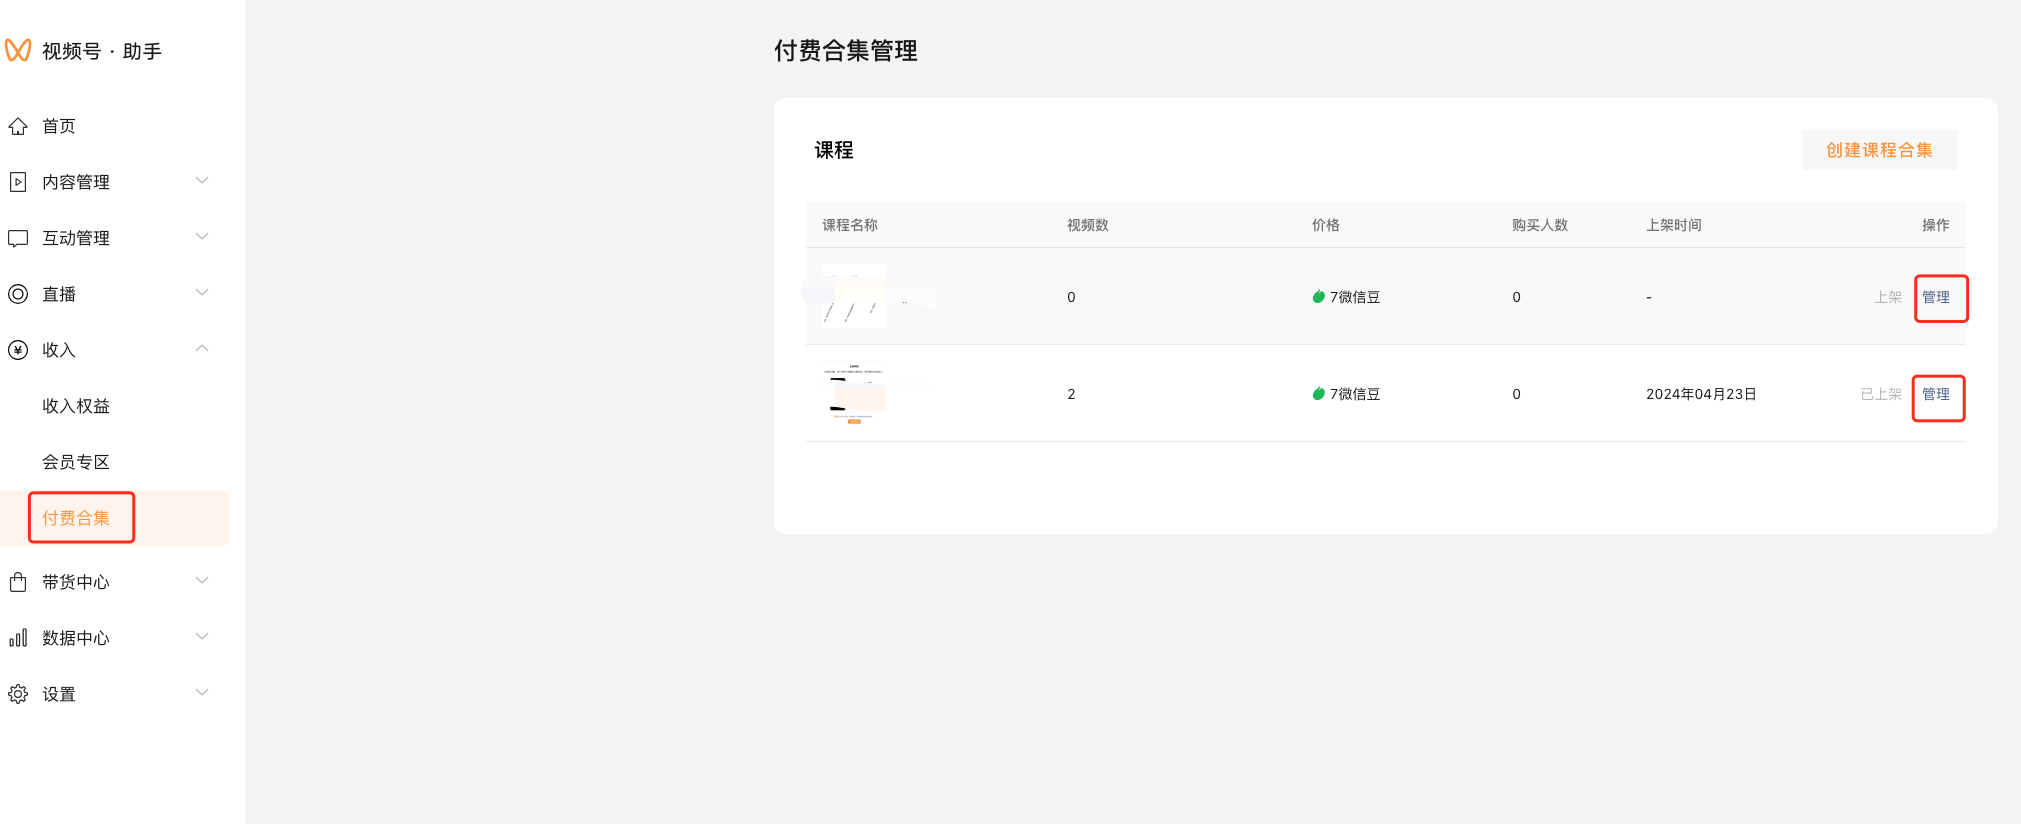2021x824 pixels.
Task: Click 已上架 status in the second row
Action: (x=1881, y=394)
